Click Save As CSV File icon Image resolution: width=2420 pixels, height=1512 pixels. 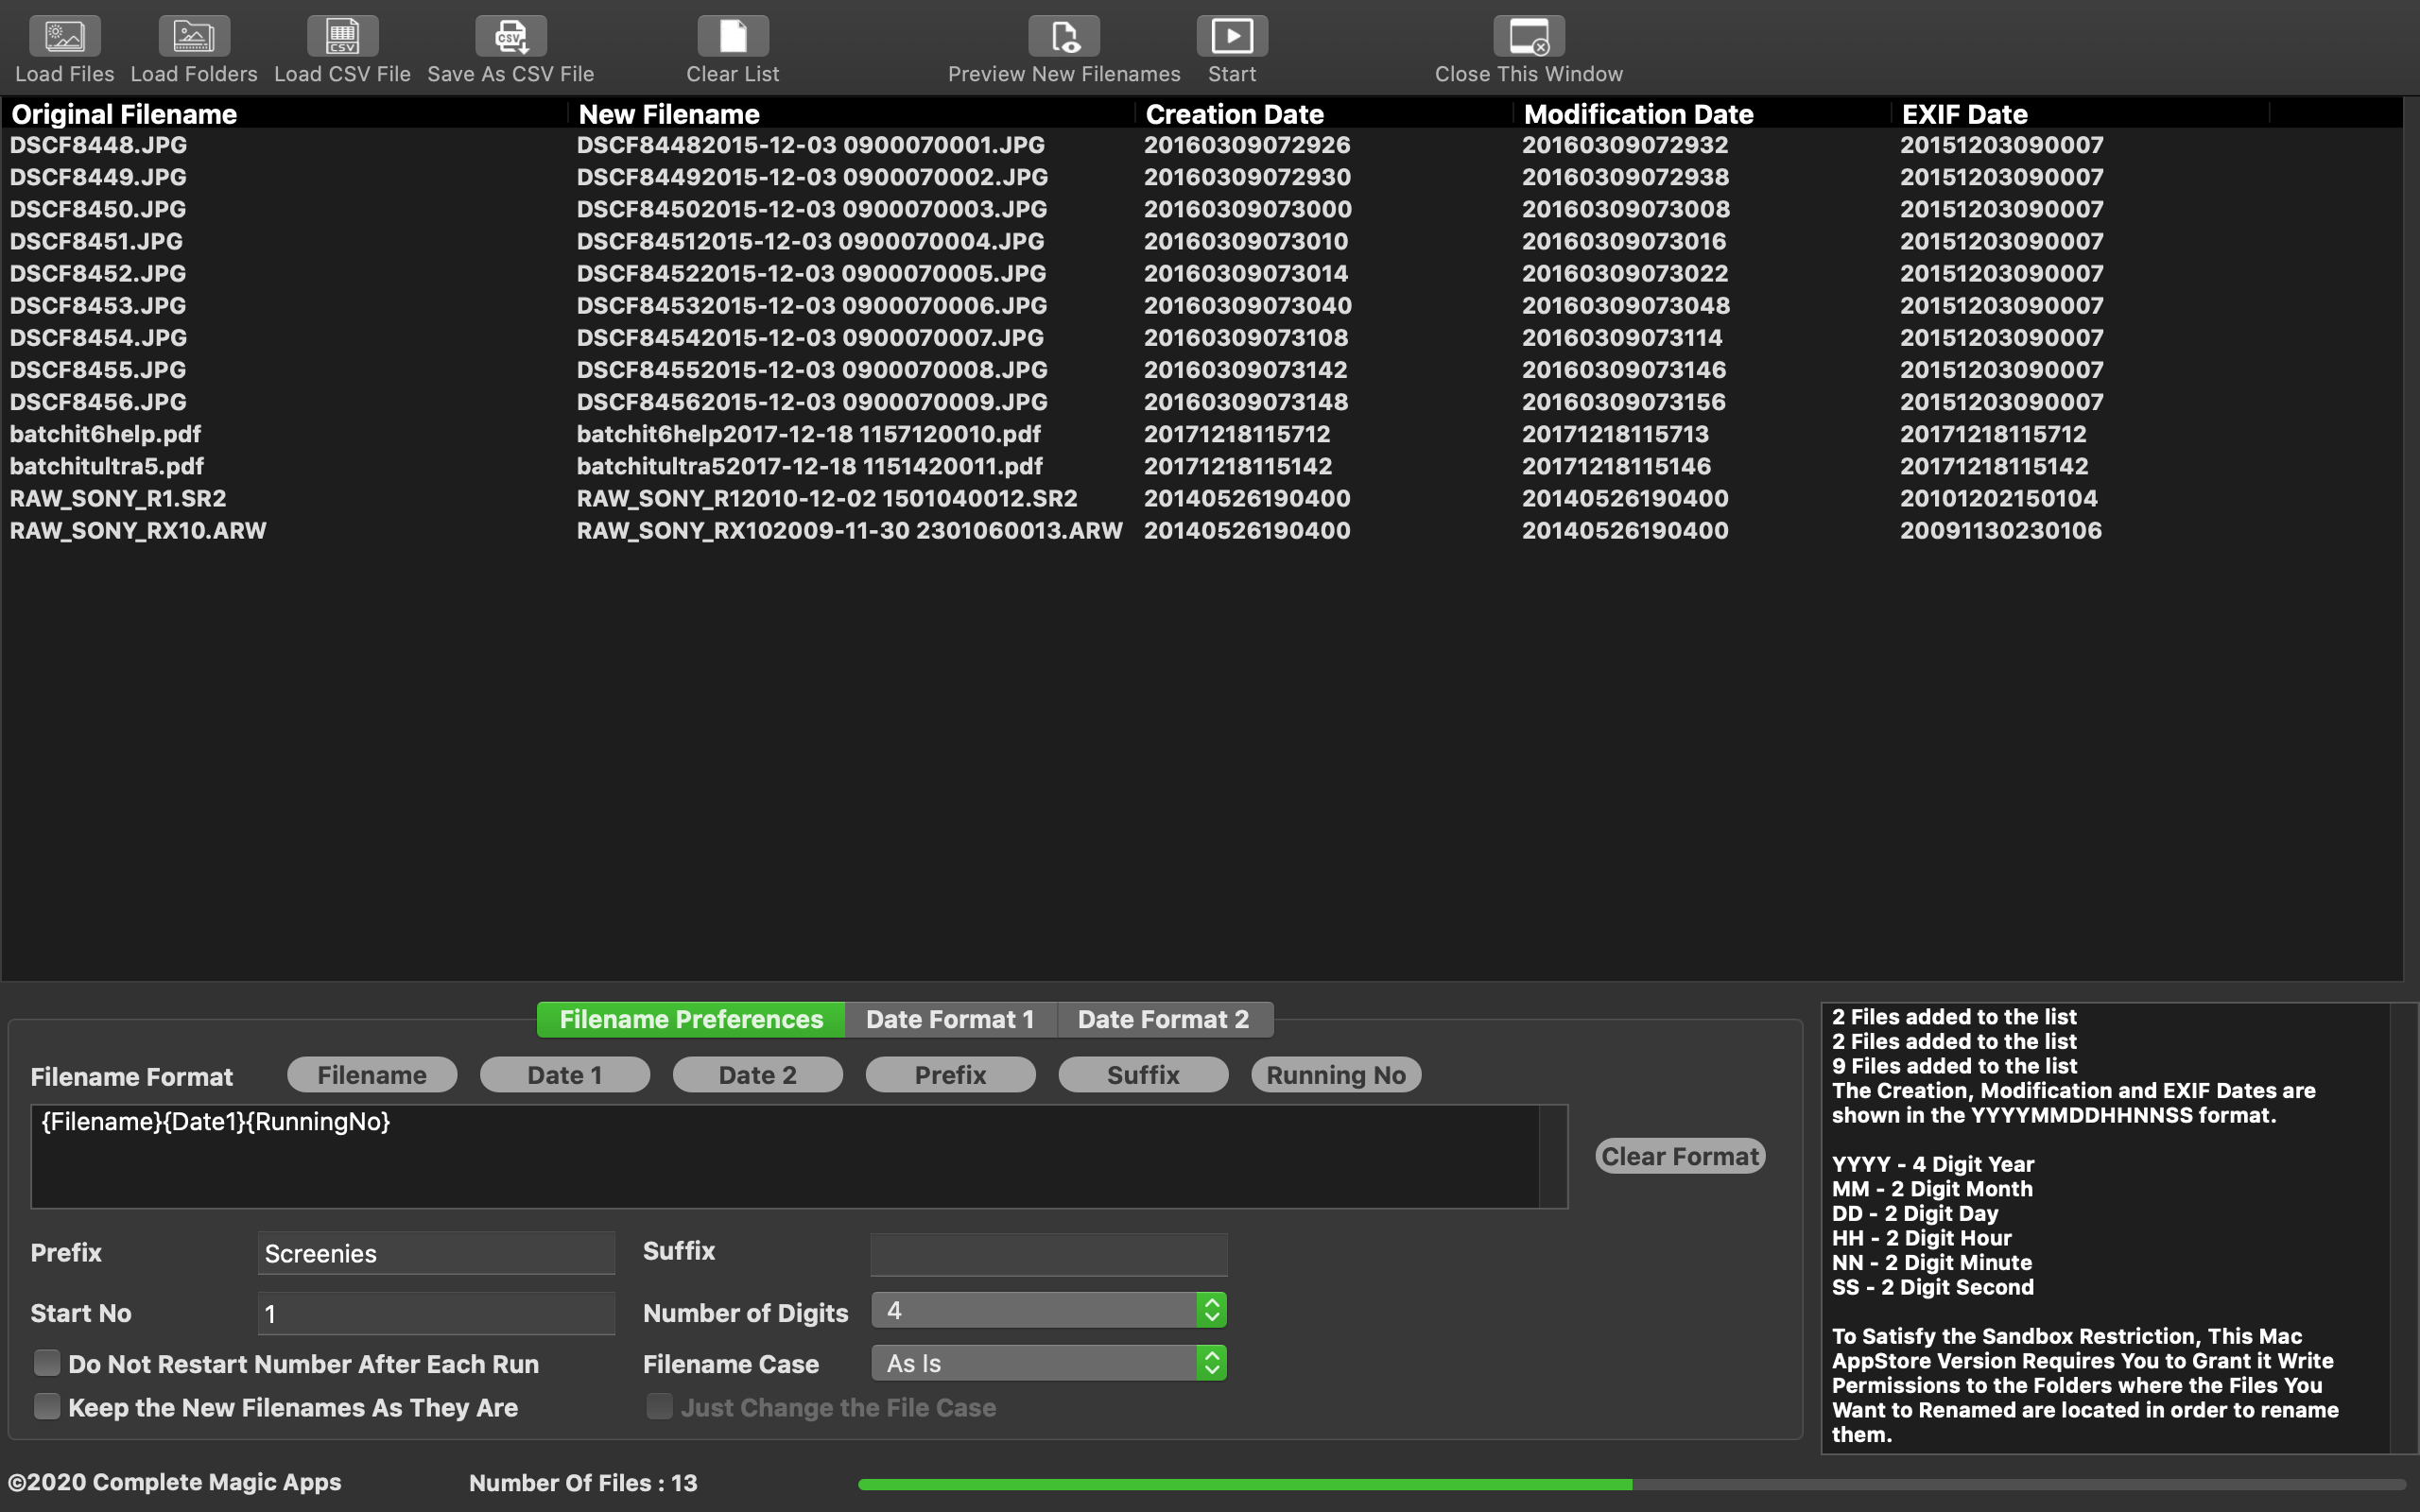510,35
